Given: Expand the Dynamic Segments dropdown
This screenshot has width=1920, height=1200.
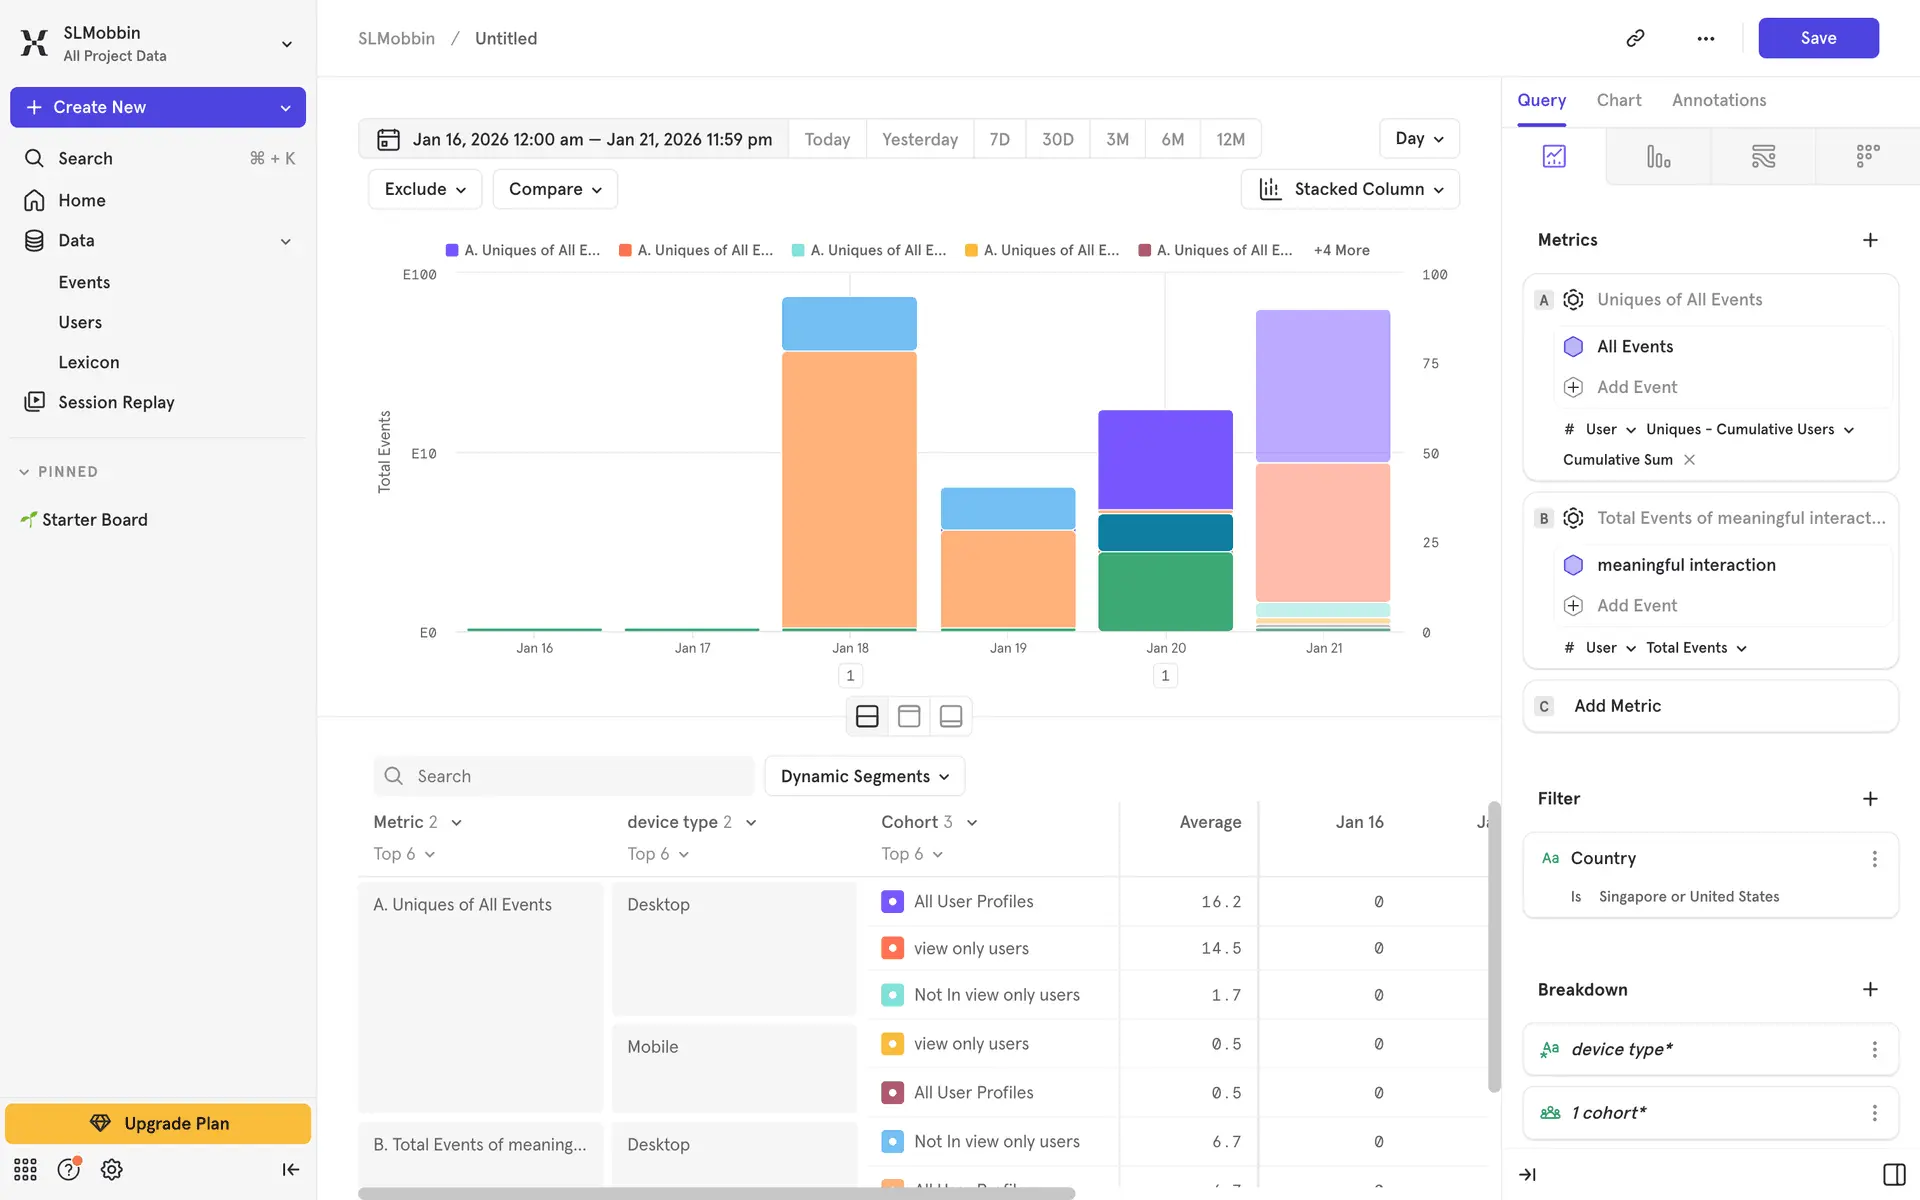Looking at the screenshot, I should 864,776.
